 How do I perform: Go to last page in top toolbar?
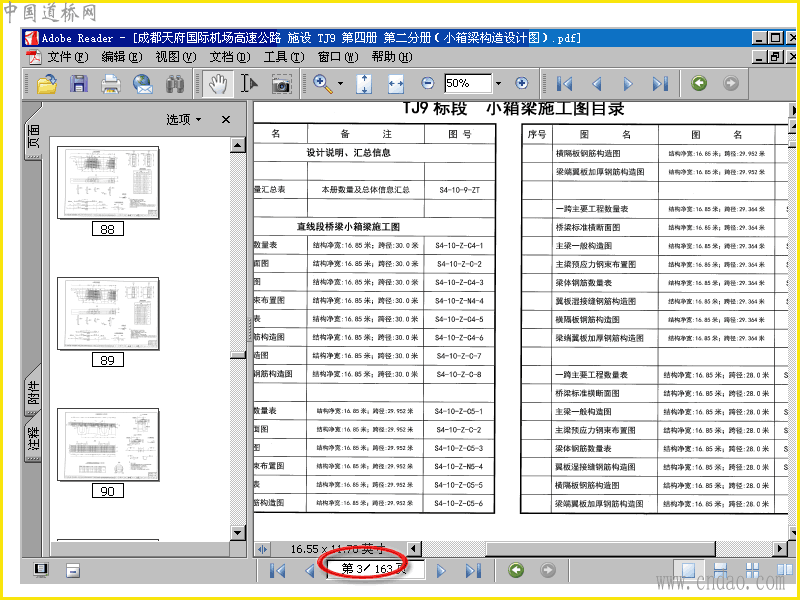tap(660, 84)
